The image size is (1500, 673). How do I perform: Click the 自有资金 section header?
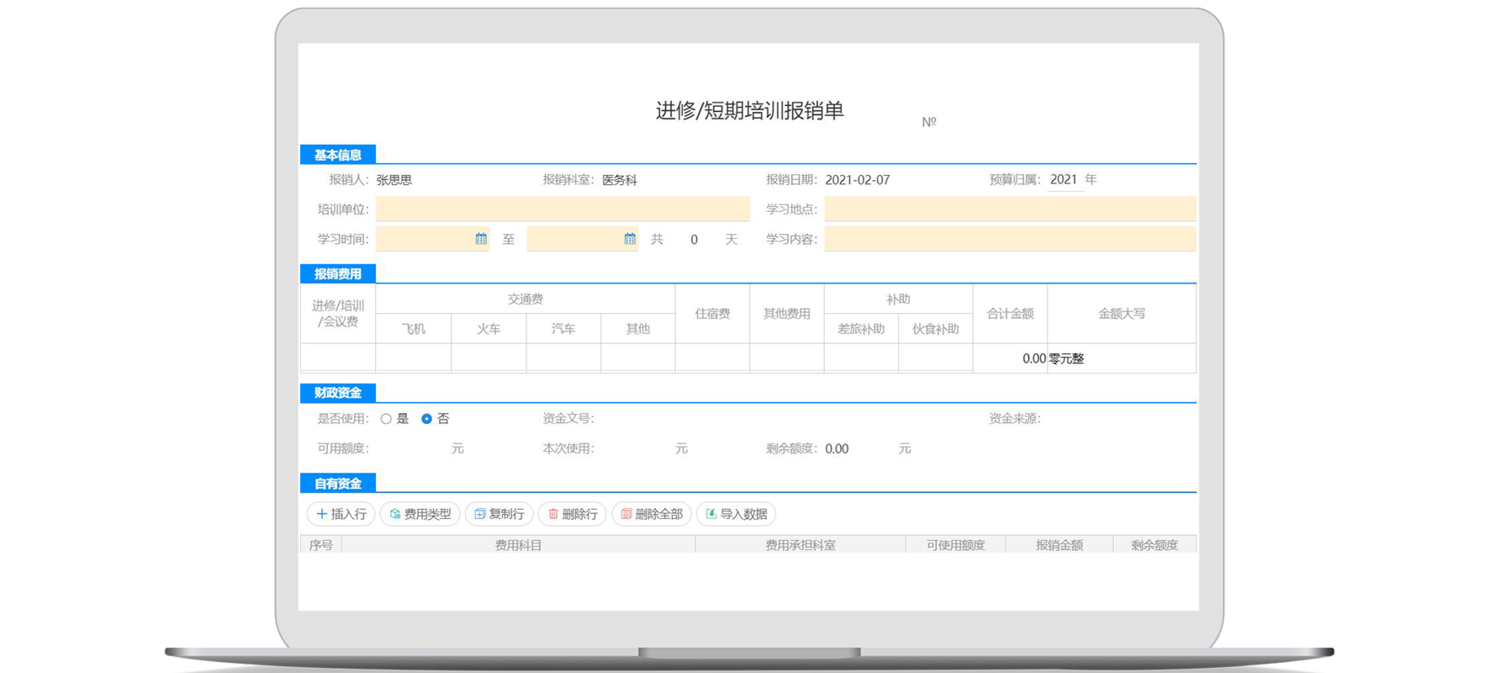(x=338, y=483)
